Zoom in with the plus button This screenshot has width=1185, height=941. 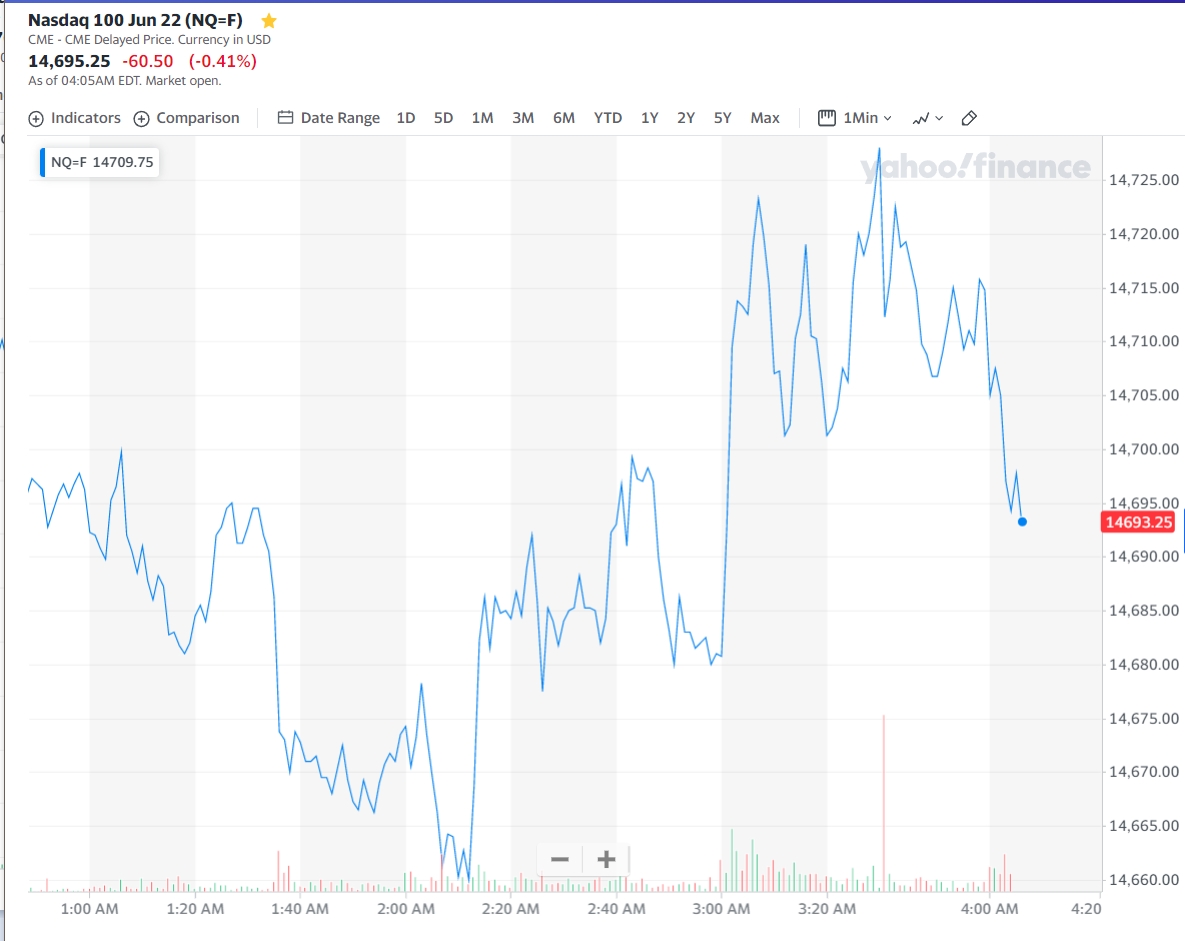(x=606, y=859)
